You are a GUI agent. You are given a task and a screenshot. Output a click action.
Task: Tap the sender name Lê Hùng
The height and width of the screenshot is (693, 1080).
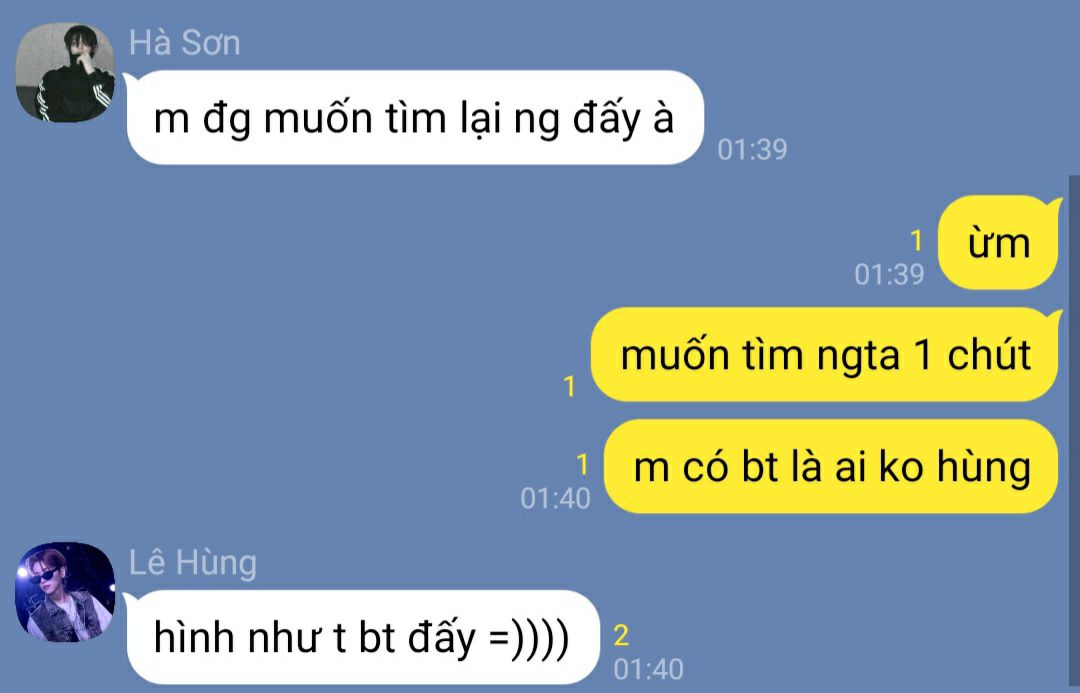click(x=193, y=563)
